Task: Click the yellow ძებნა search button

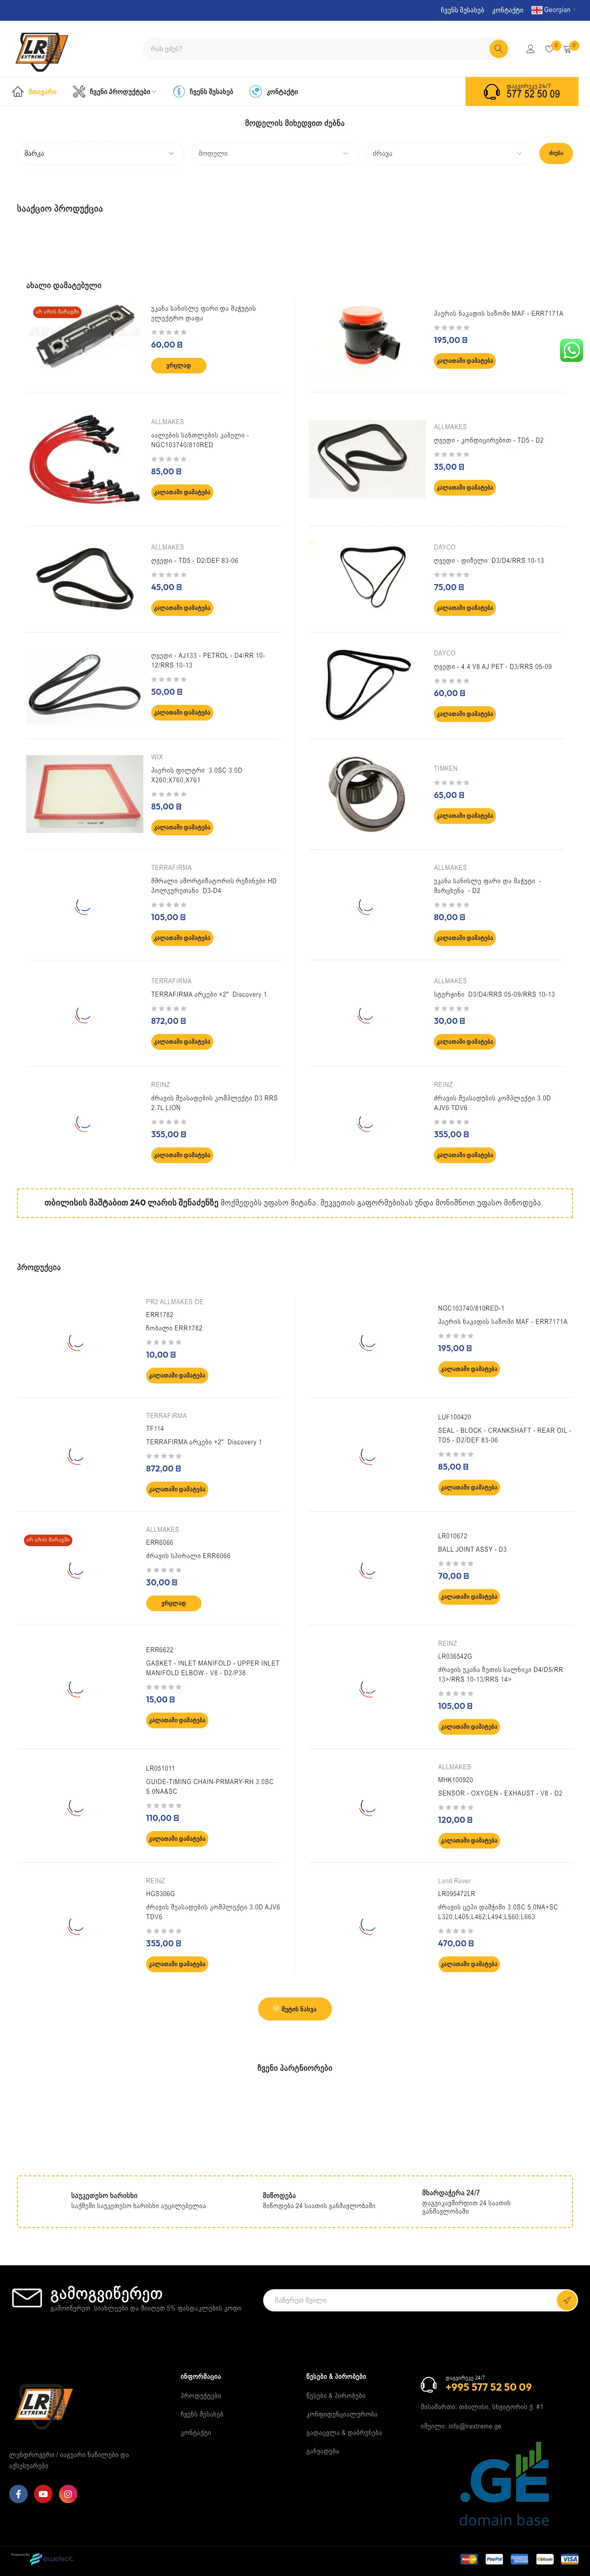Action: (x=556, y=154)
